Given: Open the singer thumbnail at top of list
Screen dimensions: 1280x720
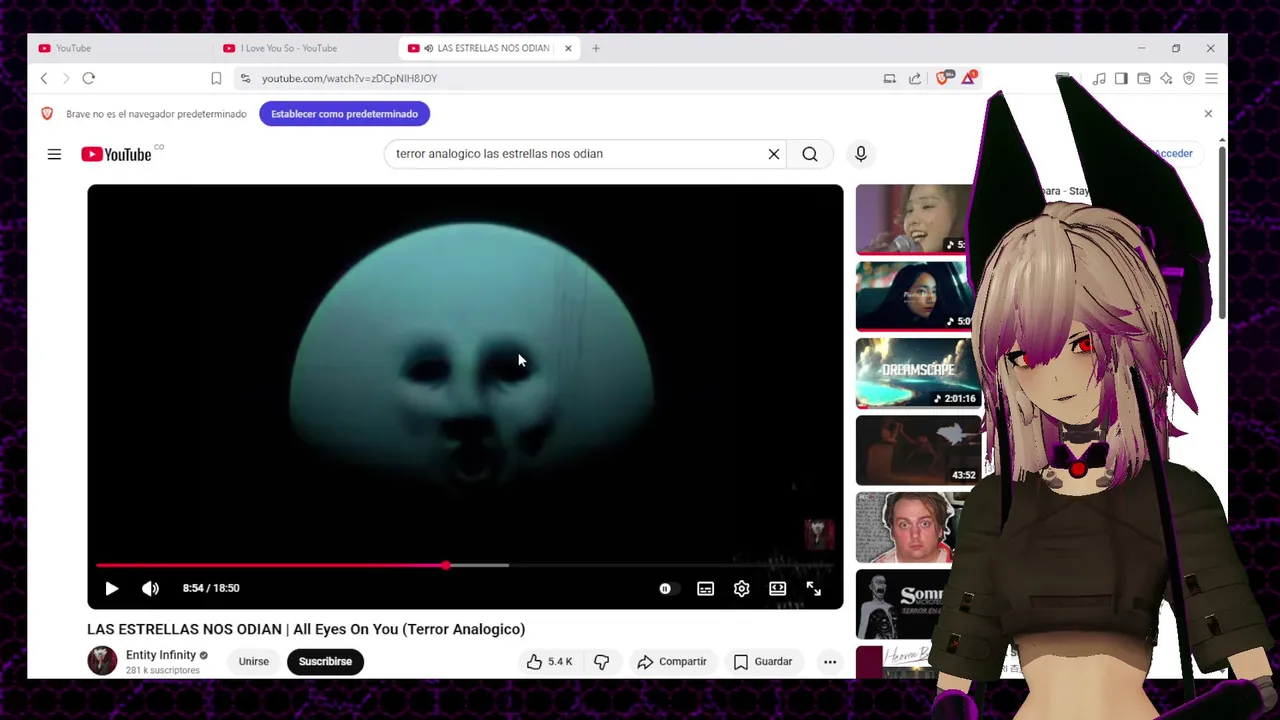Looking at the screenshot, I should click(x=915, y=219).
